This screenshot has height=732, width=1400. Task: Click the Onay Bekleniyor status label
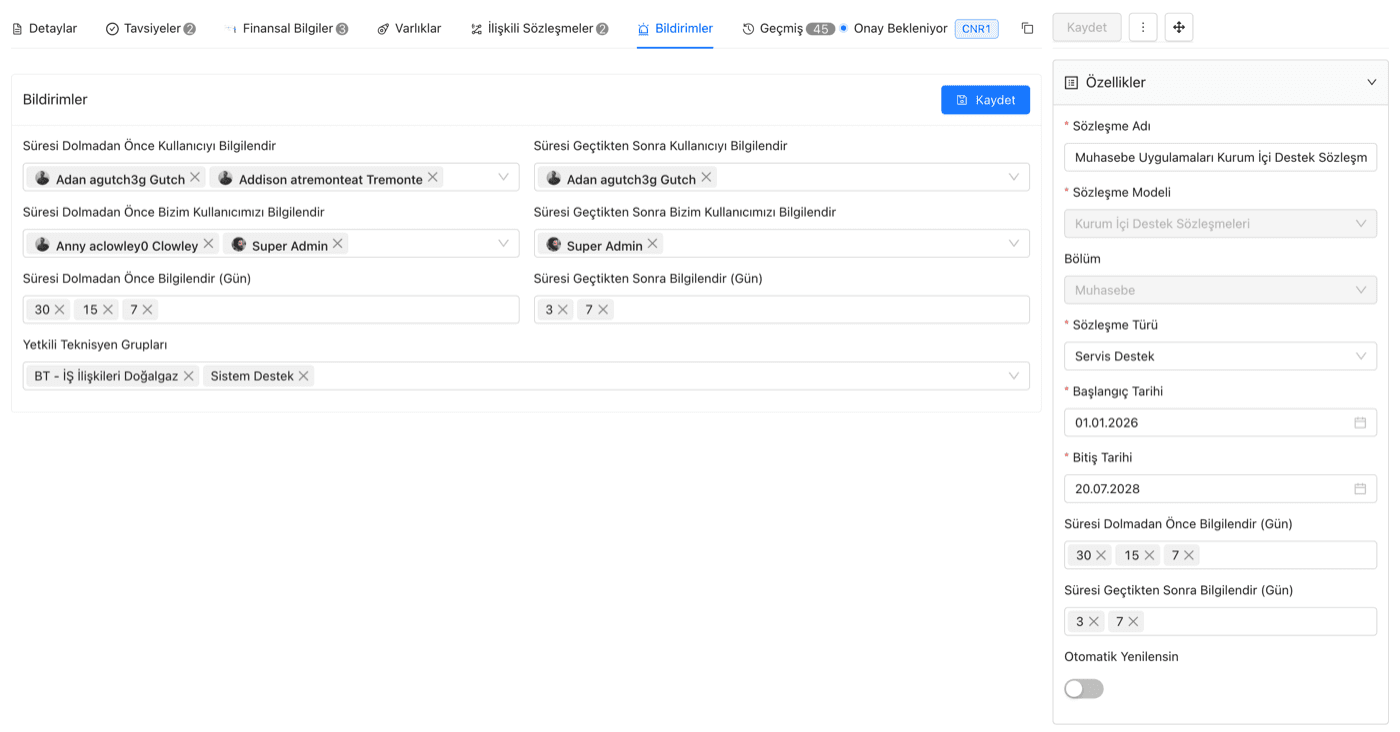900,28
